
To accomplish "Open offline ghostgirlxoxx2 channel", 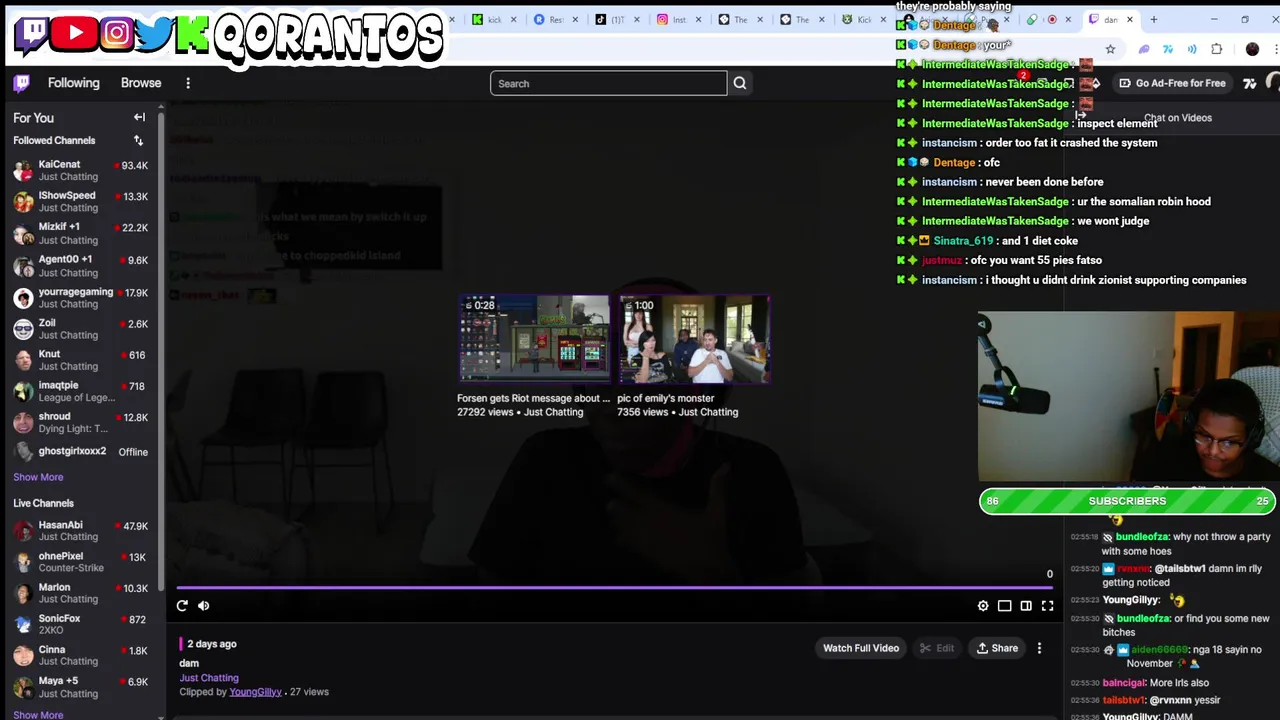I will point(80,451).
